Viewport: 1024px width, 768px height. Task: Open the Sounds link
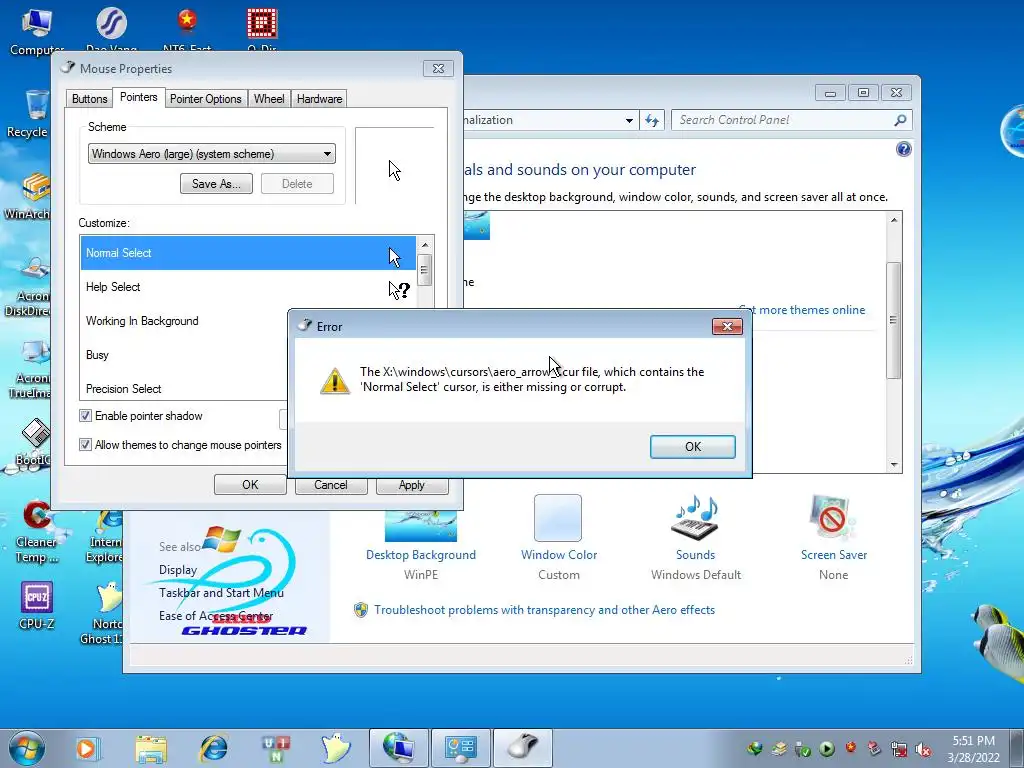(696, 555)
